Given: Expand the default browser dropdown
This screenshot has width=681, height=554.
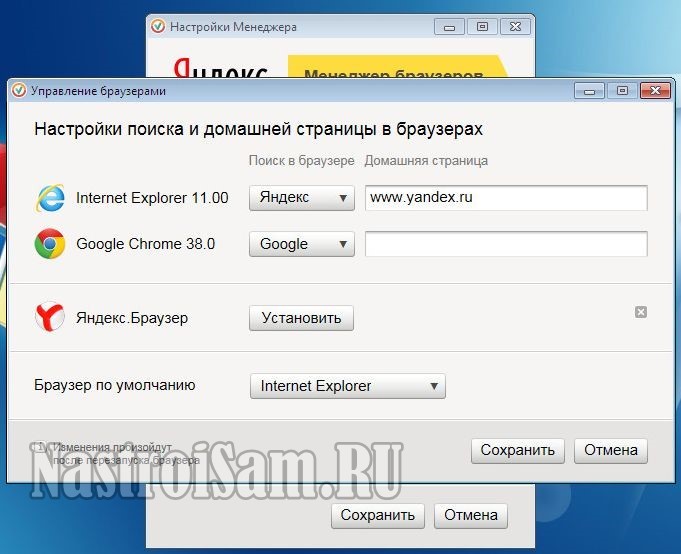Looking at the screenshot, I should 348,386.
